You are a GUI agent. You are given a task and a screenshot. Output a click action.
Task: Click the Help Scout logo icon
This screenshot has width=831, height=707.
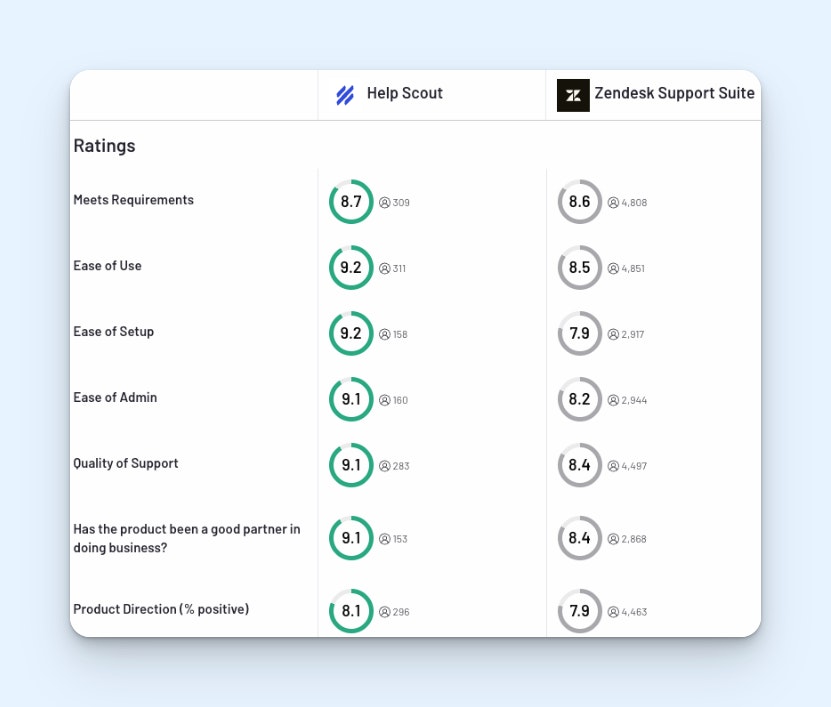(345, 95)
